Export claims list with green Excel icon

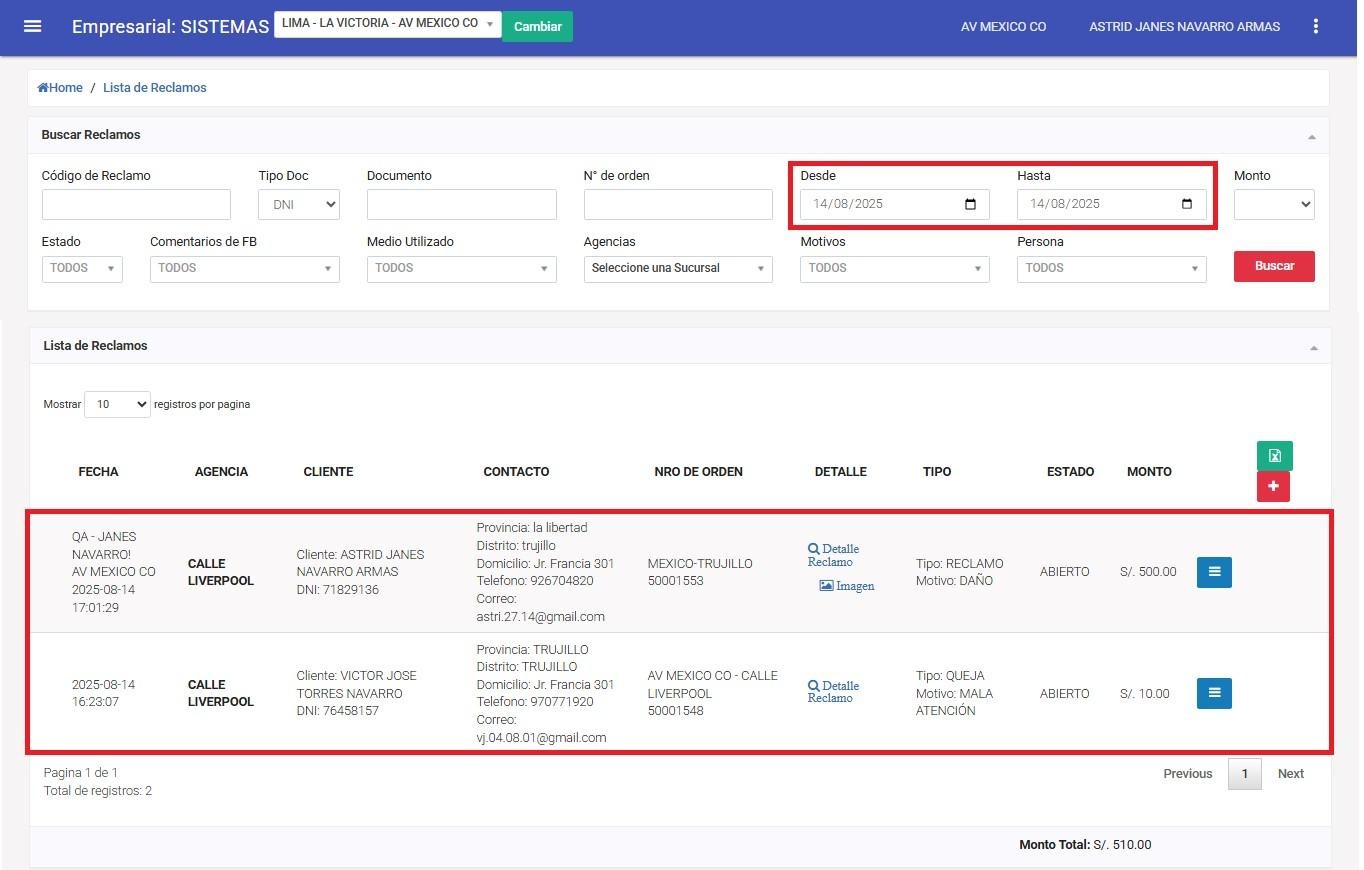pos(1274,456)
